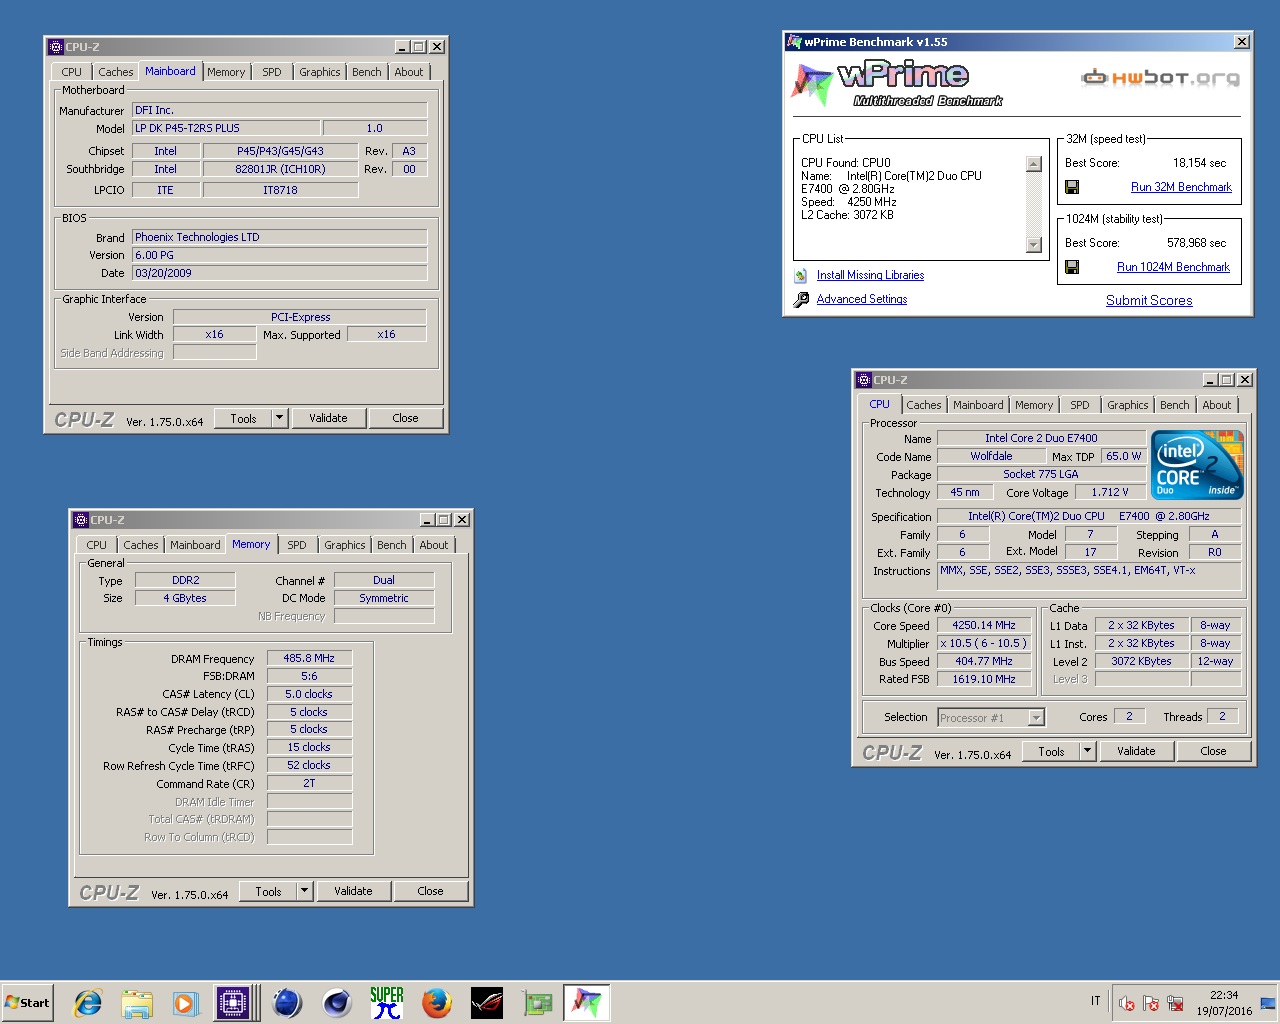Screen dimensions: 1280x1024
Task: Run the 1024M benchmark
Action: (x=1173, y=267)
